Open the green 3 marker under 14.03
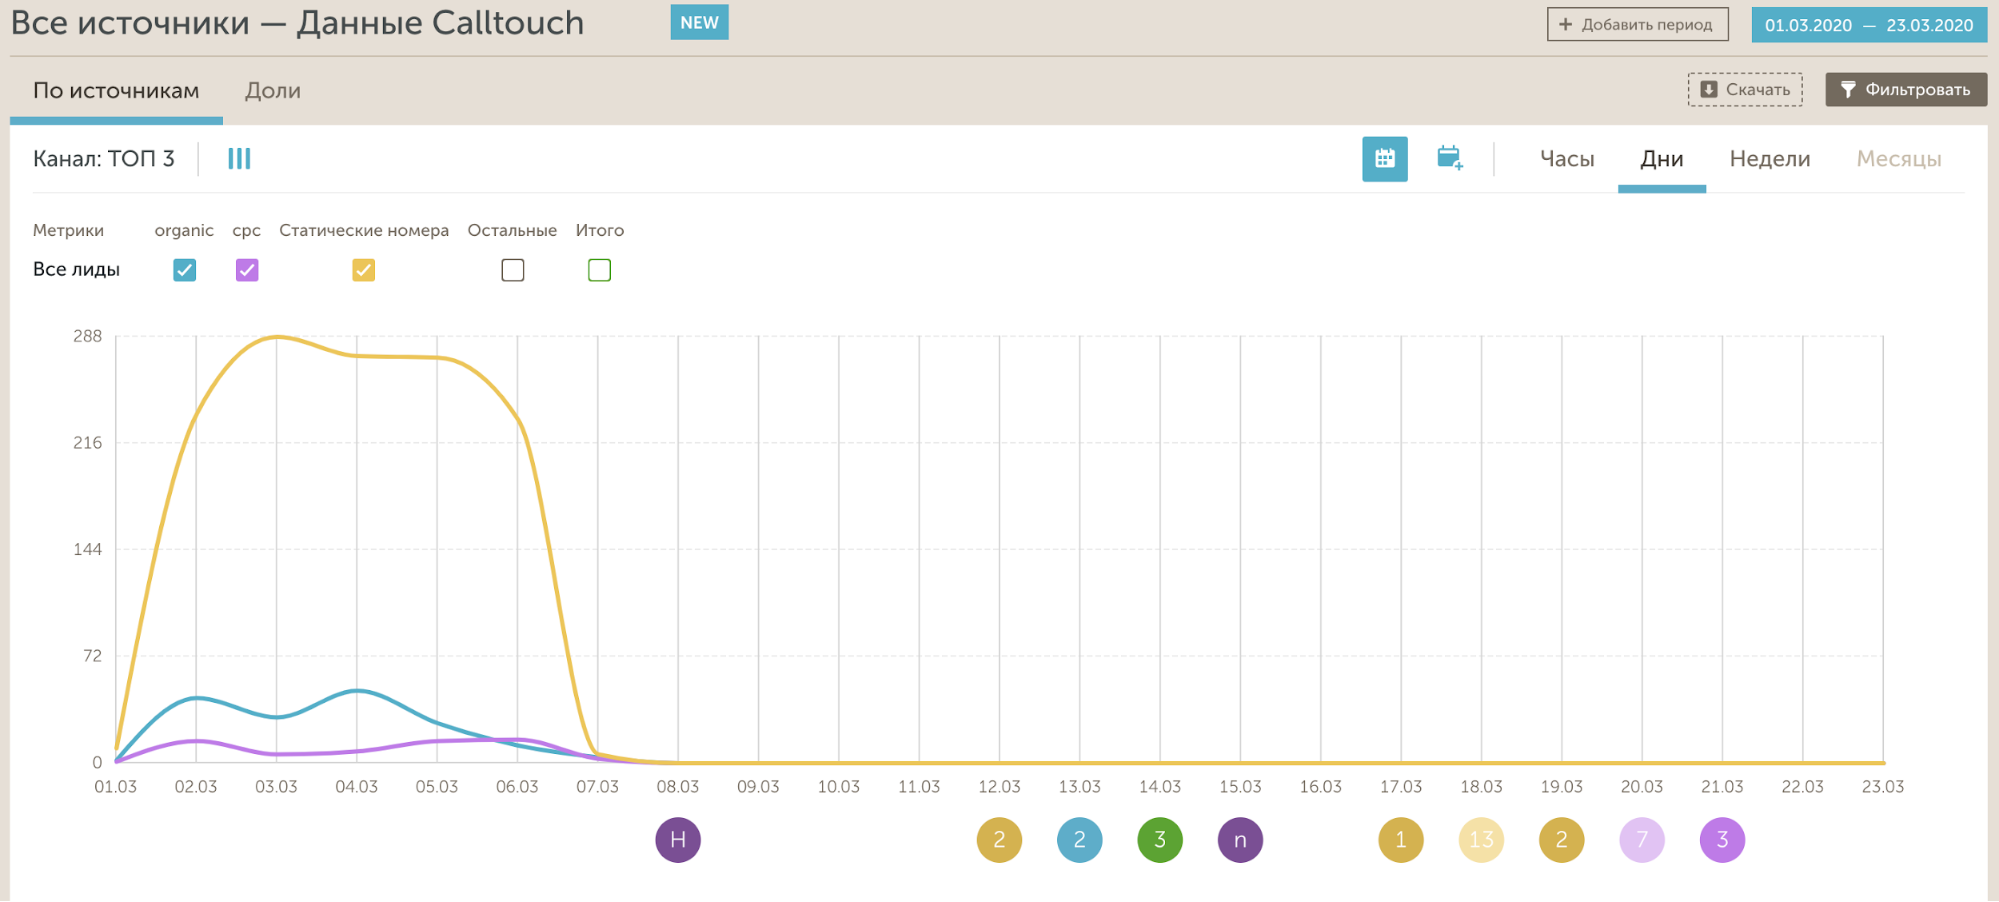This screenshot has height=902, width=1999. pos(1160,840)
